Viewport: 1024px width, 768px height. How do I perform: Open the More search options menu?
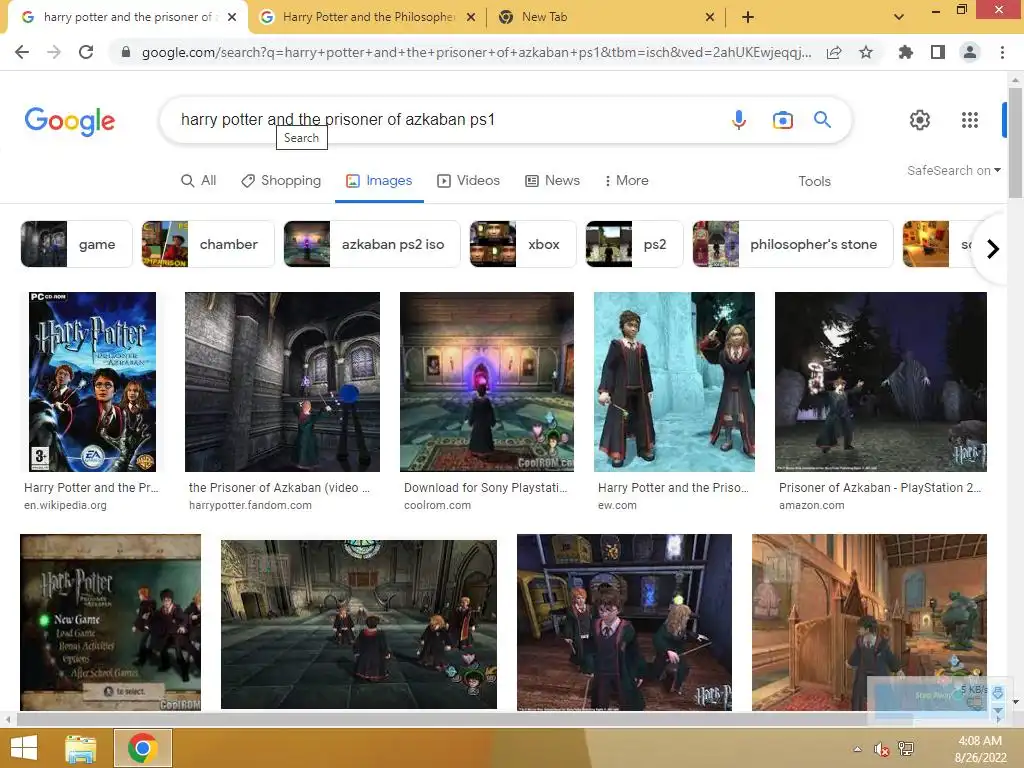[626, 180]
